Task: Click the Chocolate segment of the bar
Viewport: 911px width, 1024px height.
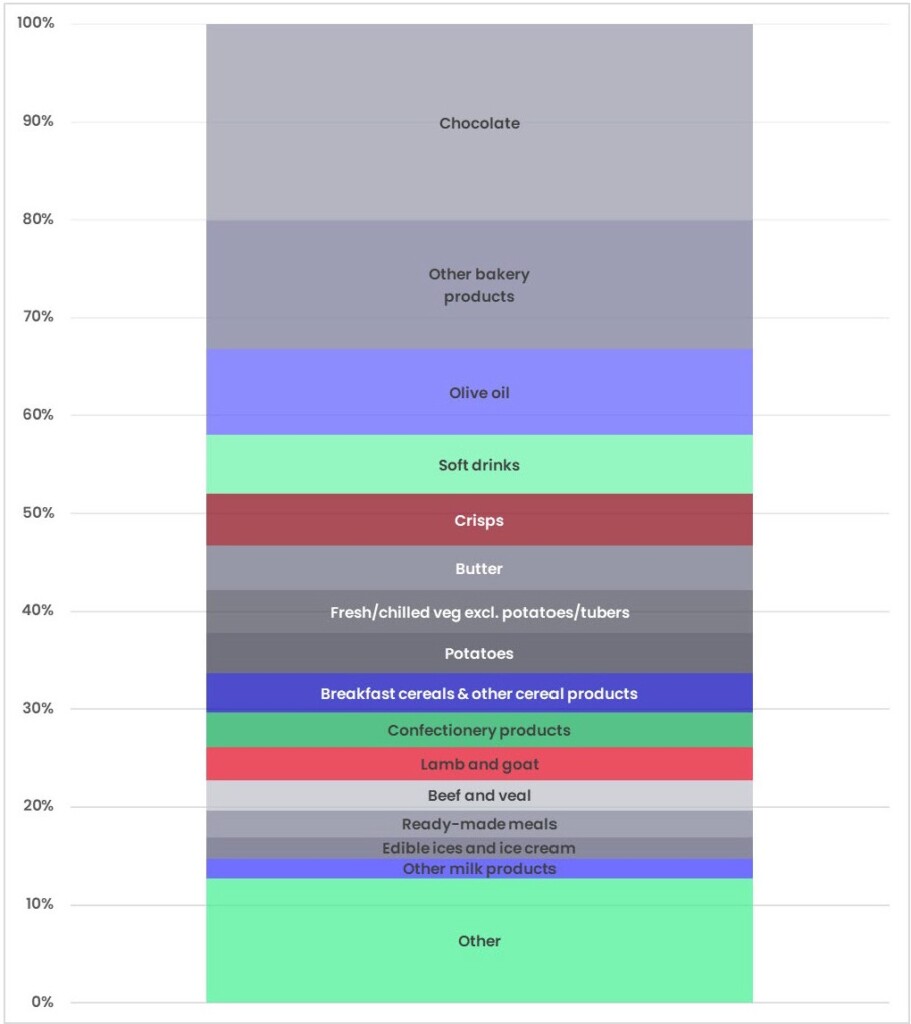Action: pos(479,123)
